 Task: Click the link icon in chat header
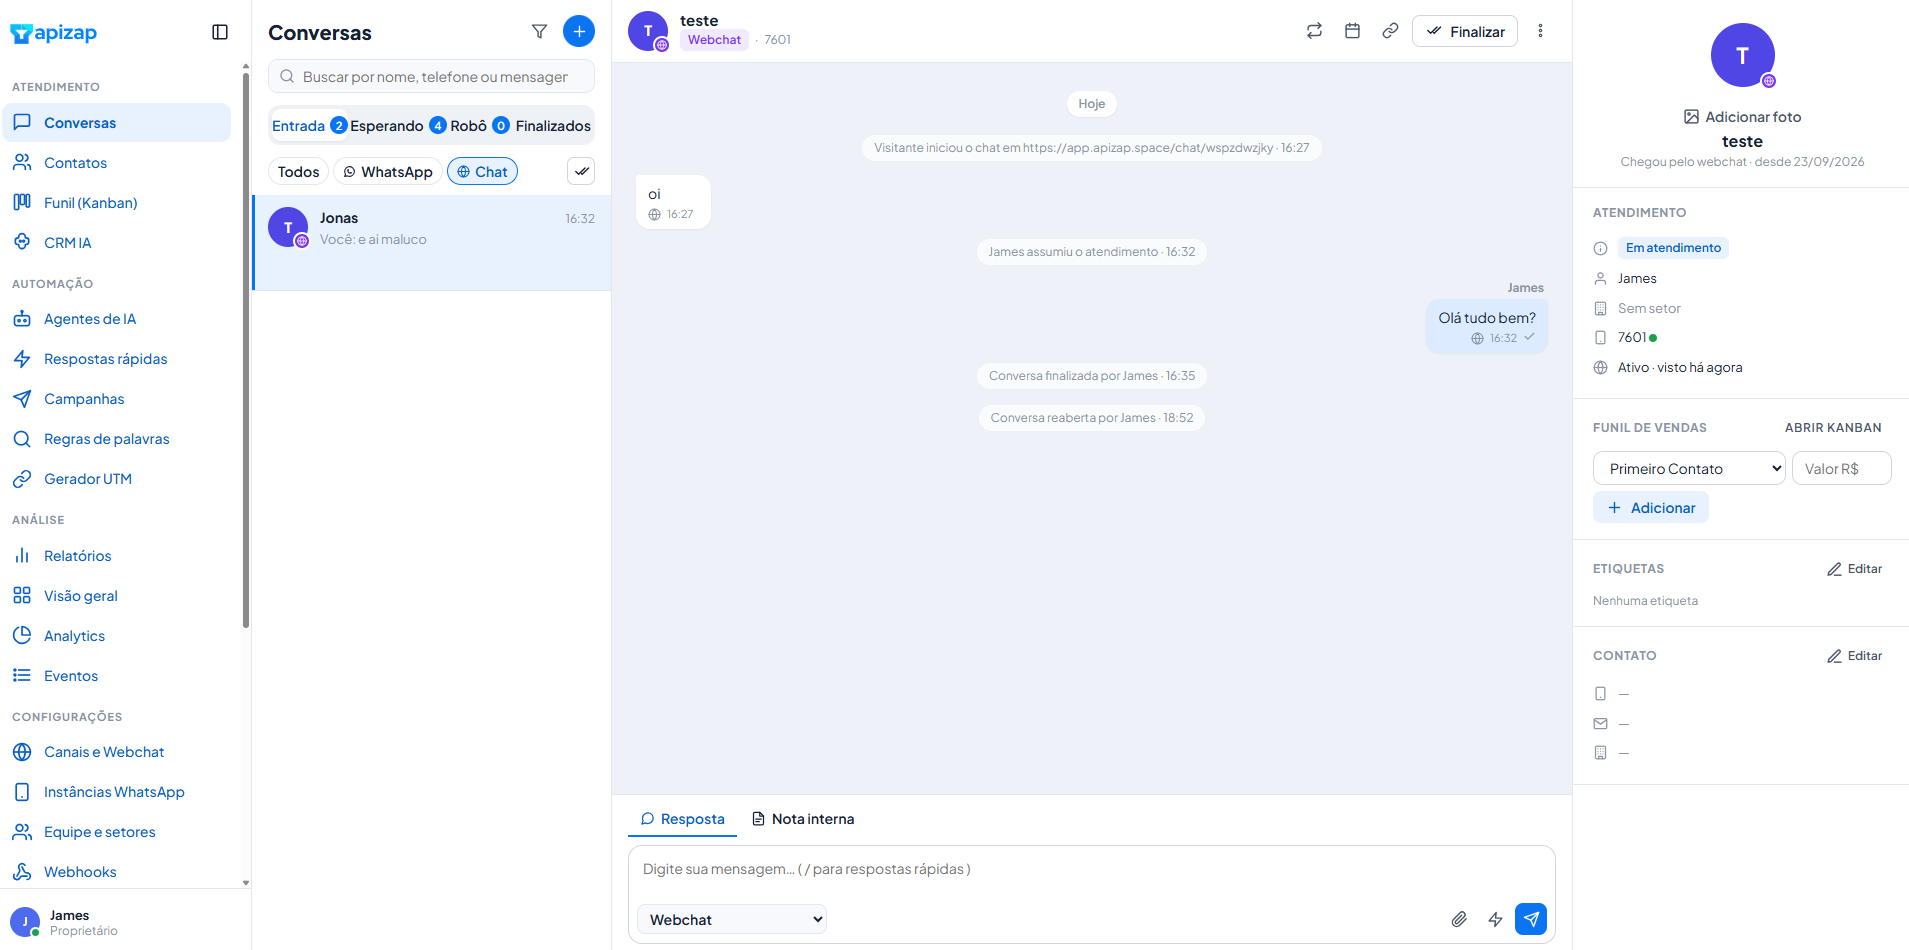pos(1390,31)
